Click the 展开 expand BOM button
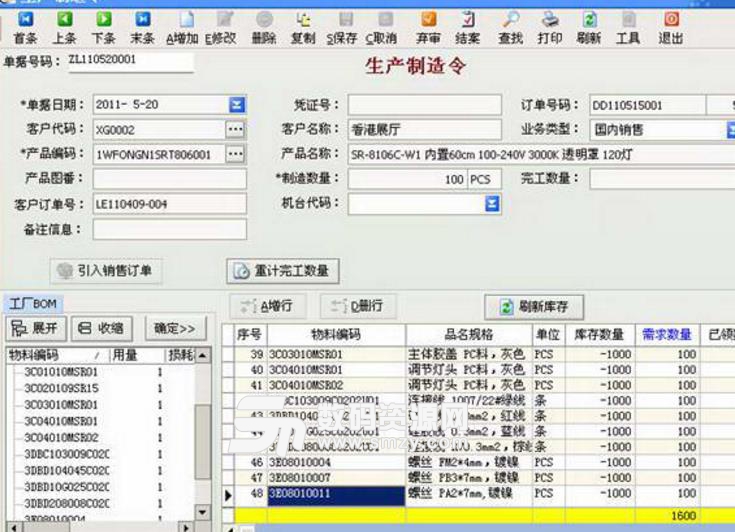Image resolution: width=735 pixels, height=532 pixels. click(x=36, y=329)
